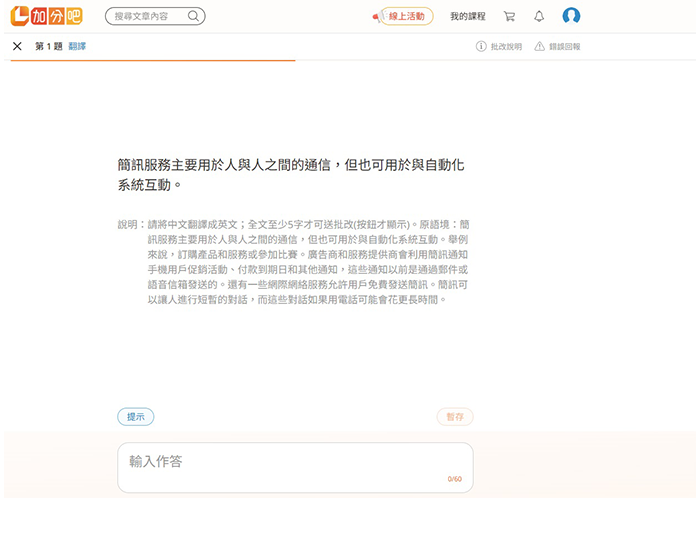Click the 暫存 save draft button
Screen dimensions: 700x534
point(454,417)
